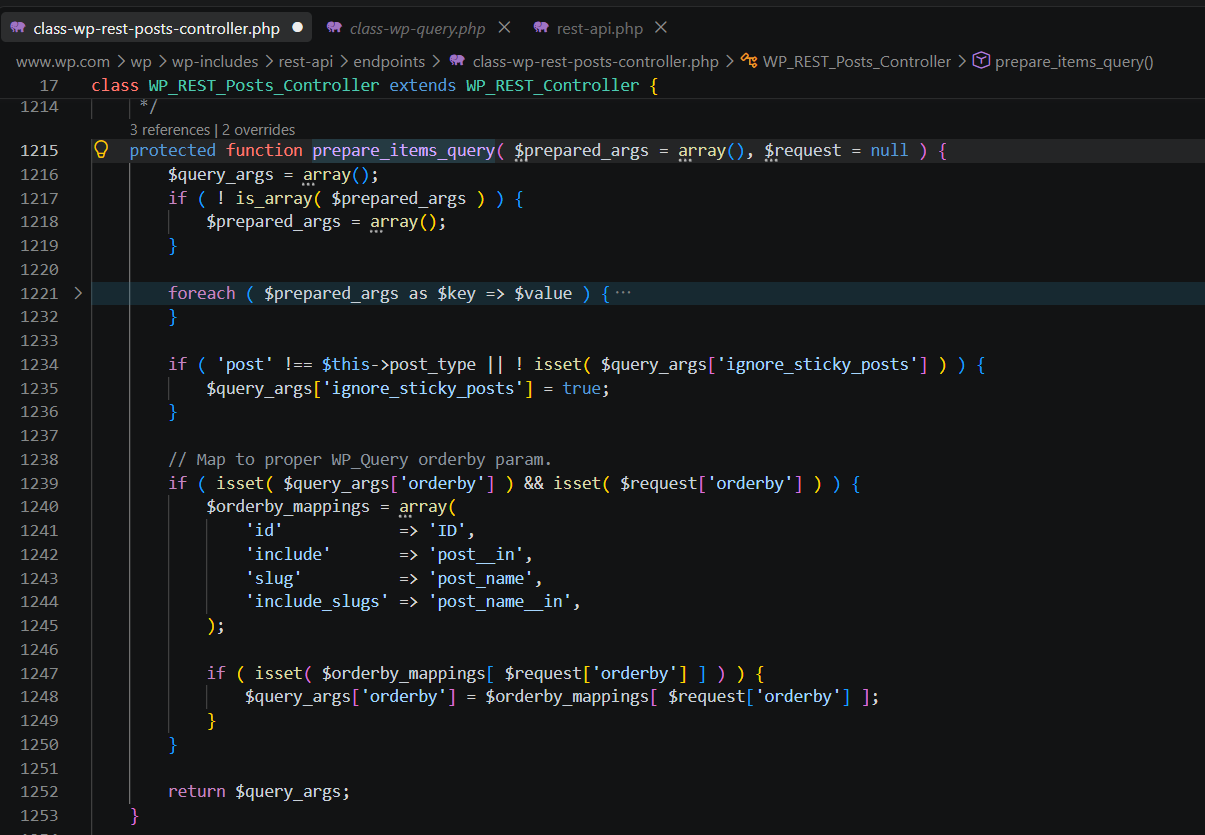Click the PHP icon on the posts controller tab
Screen dimensions: 1205x835
(x=18, y=27)
